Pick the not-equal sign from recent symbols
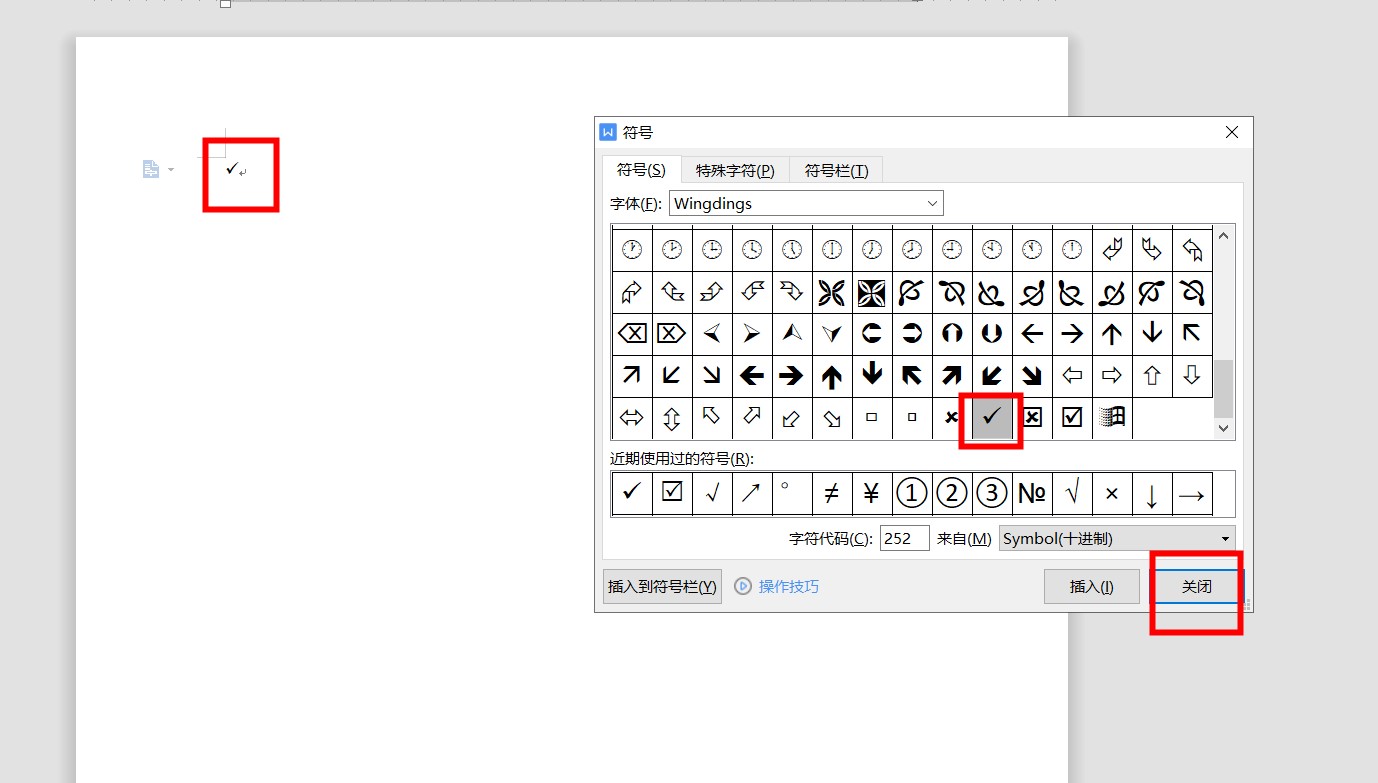 (x=831, y=493)
